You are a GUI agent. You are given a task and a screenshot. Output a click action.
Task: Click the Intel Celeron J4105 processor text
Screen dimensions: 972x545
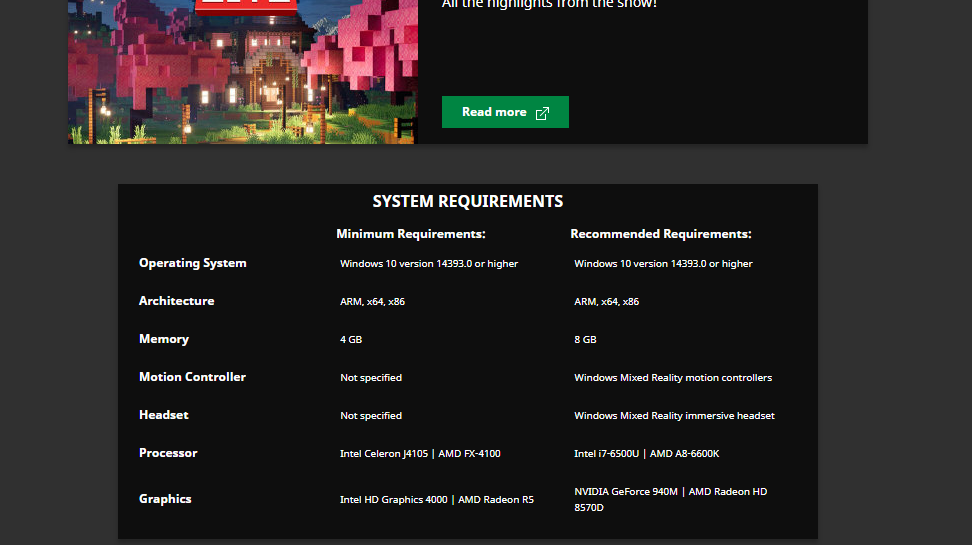385,454
